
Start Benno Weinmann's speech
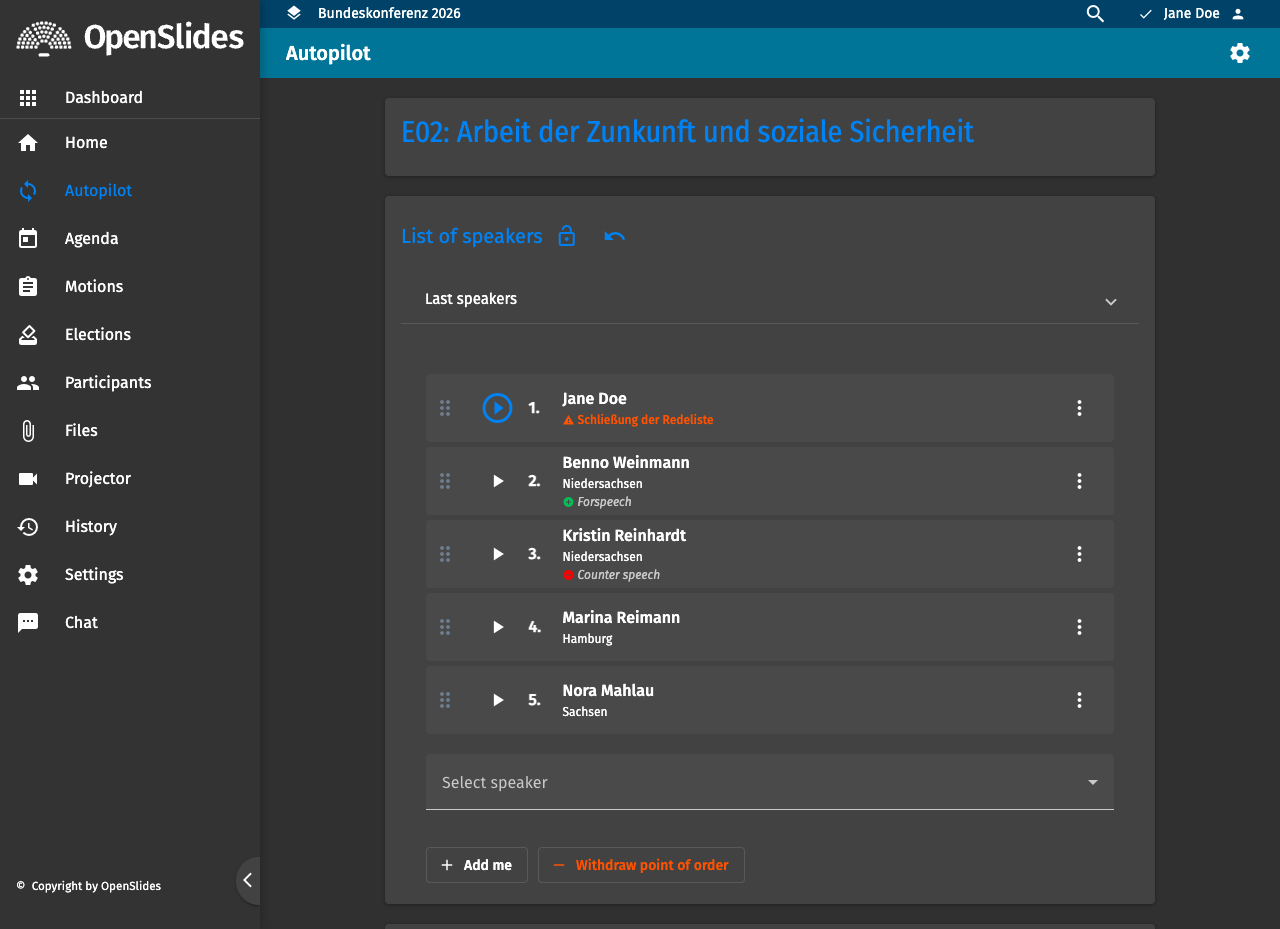click(x=498, y=481)
